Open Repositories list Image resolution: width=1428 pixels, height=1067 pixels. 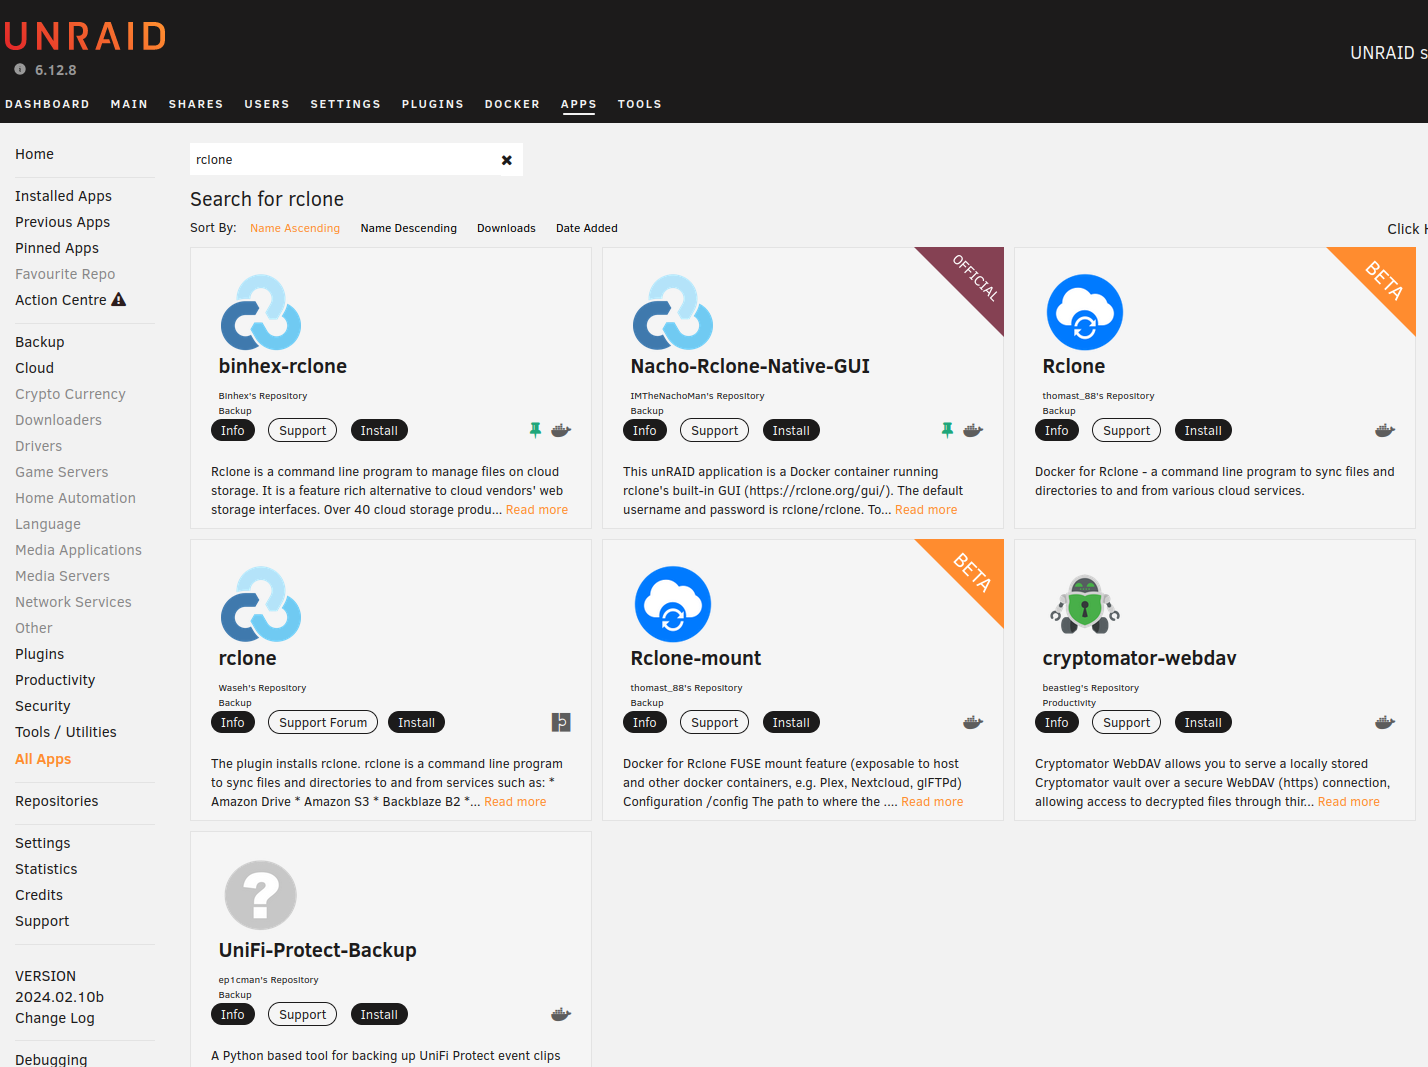click(57, 801)
